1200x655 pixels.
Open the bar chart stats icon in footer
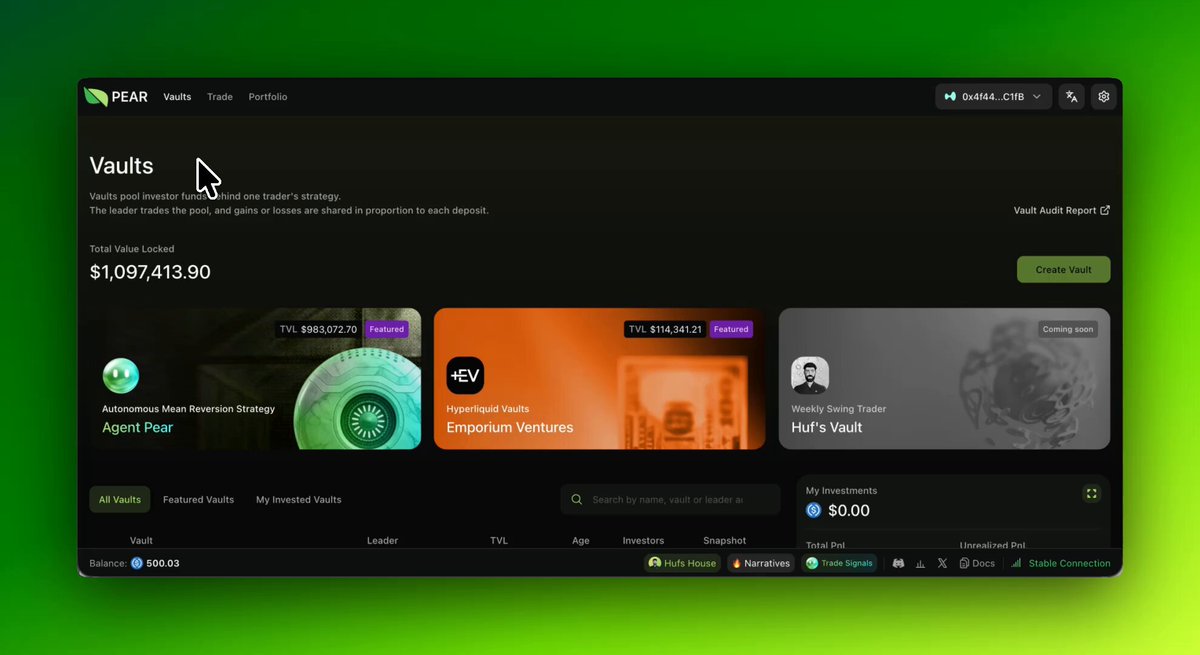[920, 563]
